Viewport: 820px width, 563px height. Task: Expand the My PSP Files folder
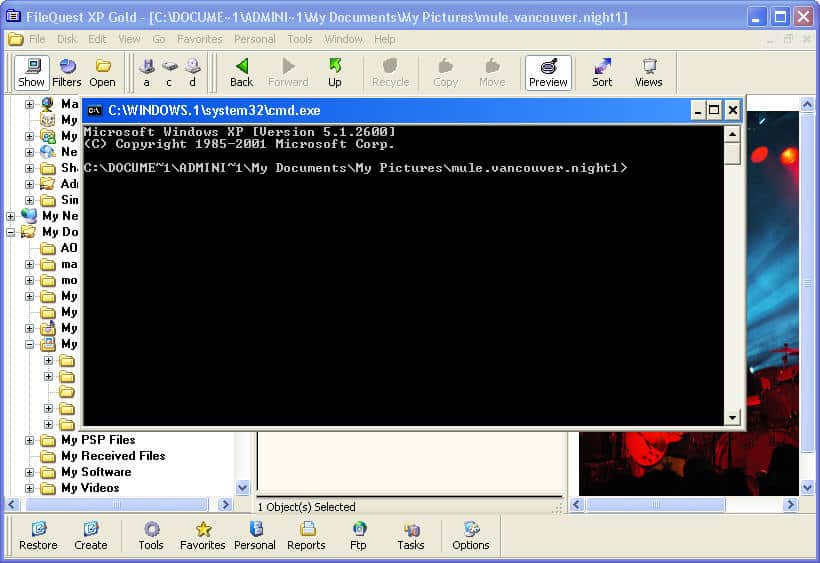click(x=30, y=440)
